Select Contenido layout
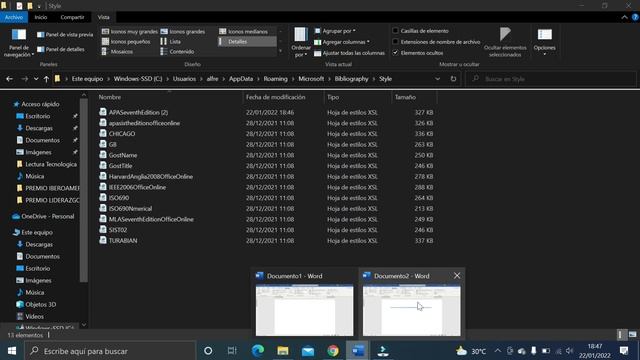This screenshot has height=360, width=640. click(x=178, y=52)
